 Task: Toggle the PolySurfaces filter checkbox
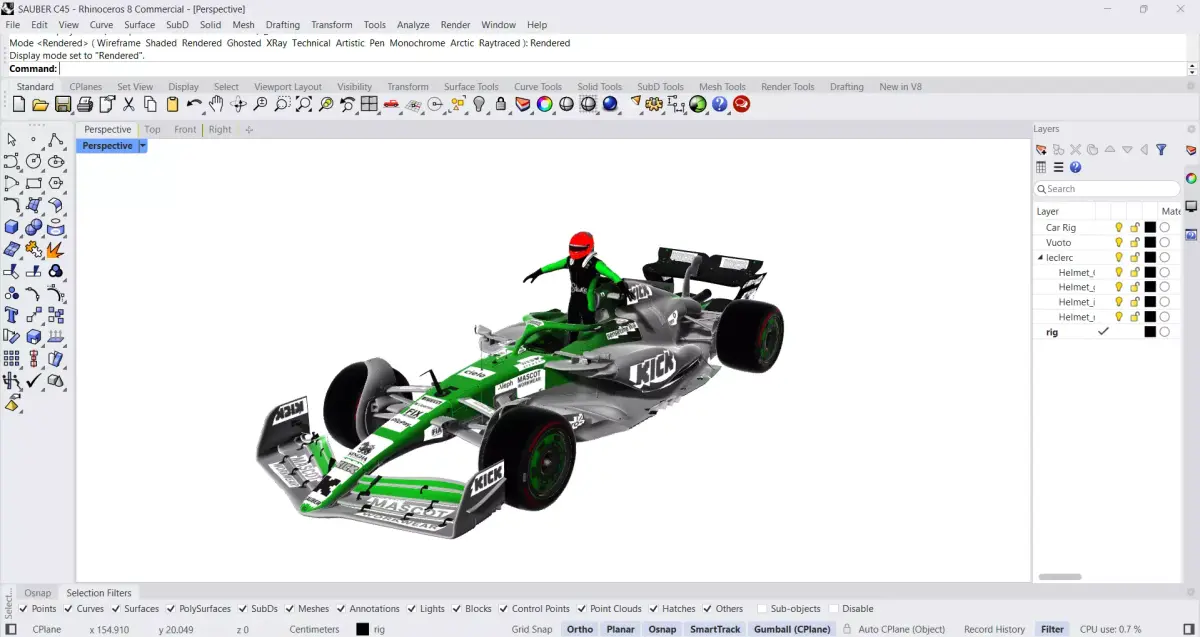(x=171, y=609)
